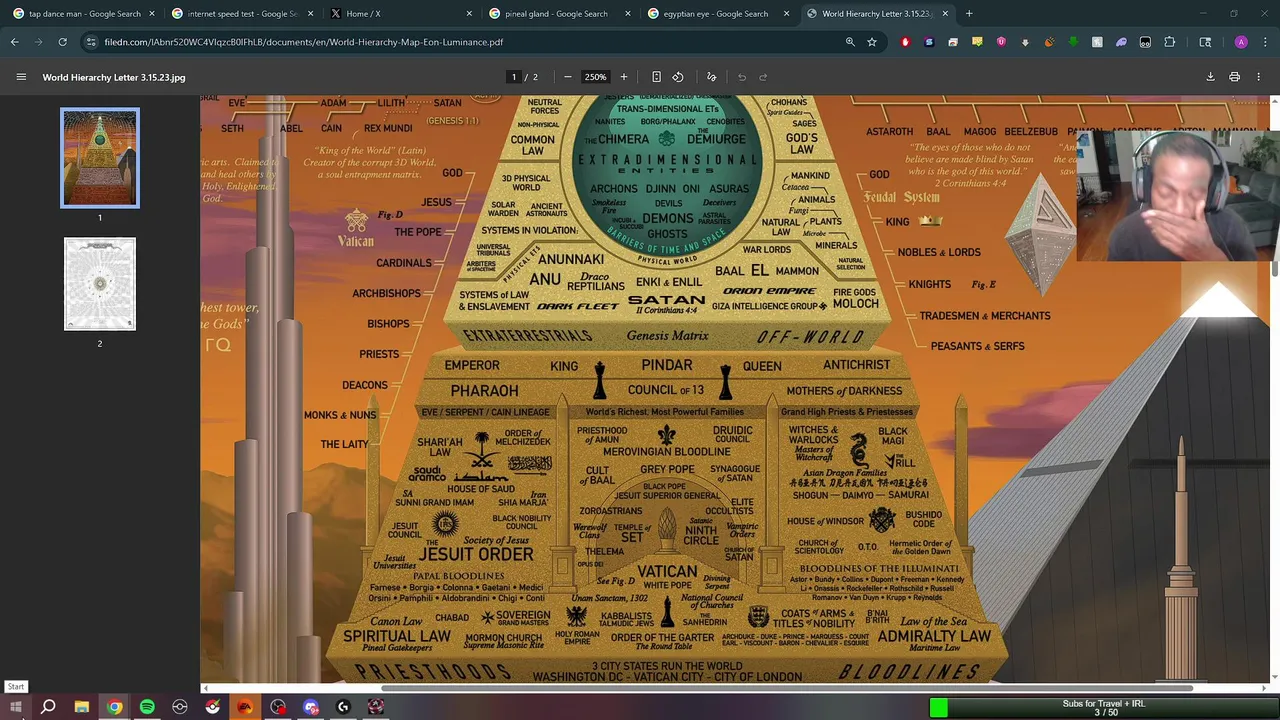This screenshot has height=720, width=1280.
Task: View site information icon in address bar
Action: (x=91, y=42)
